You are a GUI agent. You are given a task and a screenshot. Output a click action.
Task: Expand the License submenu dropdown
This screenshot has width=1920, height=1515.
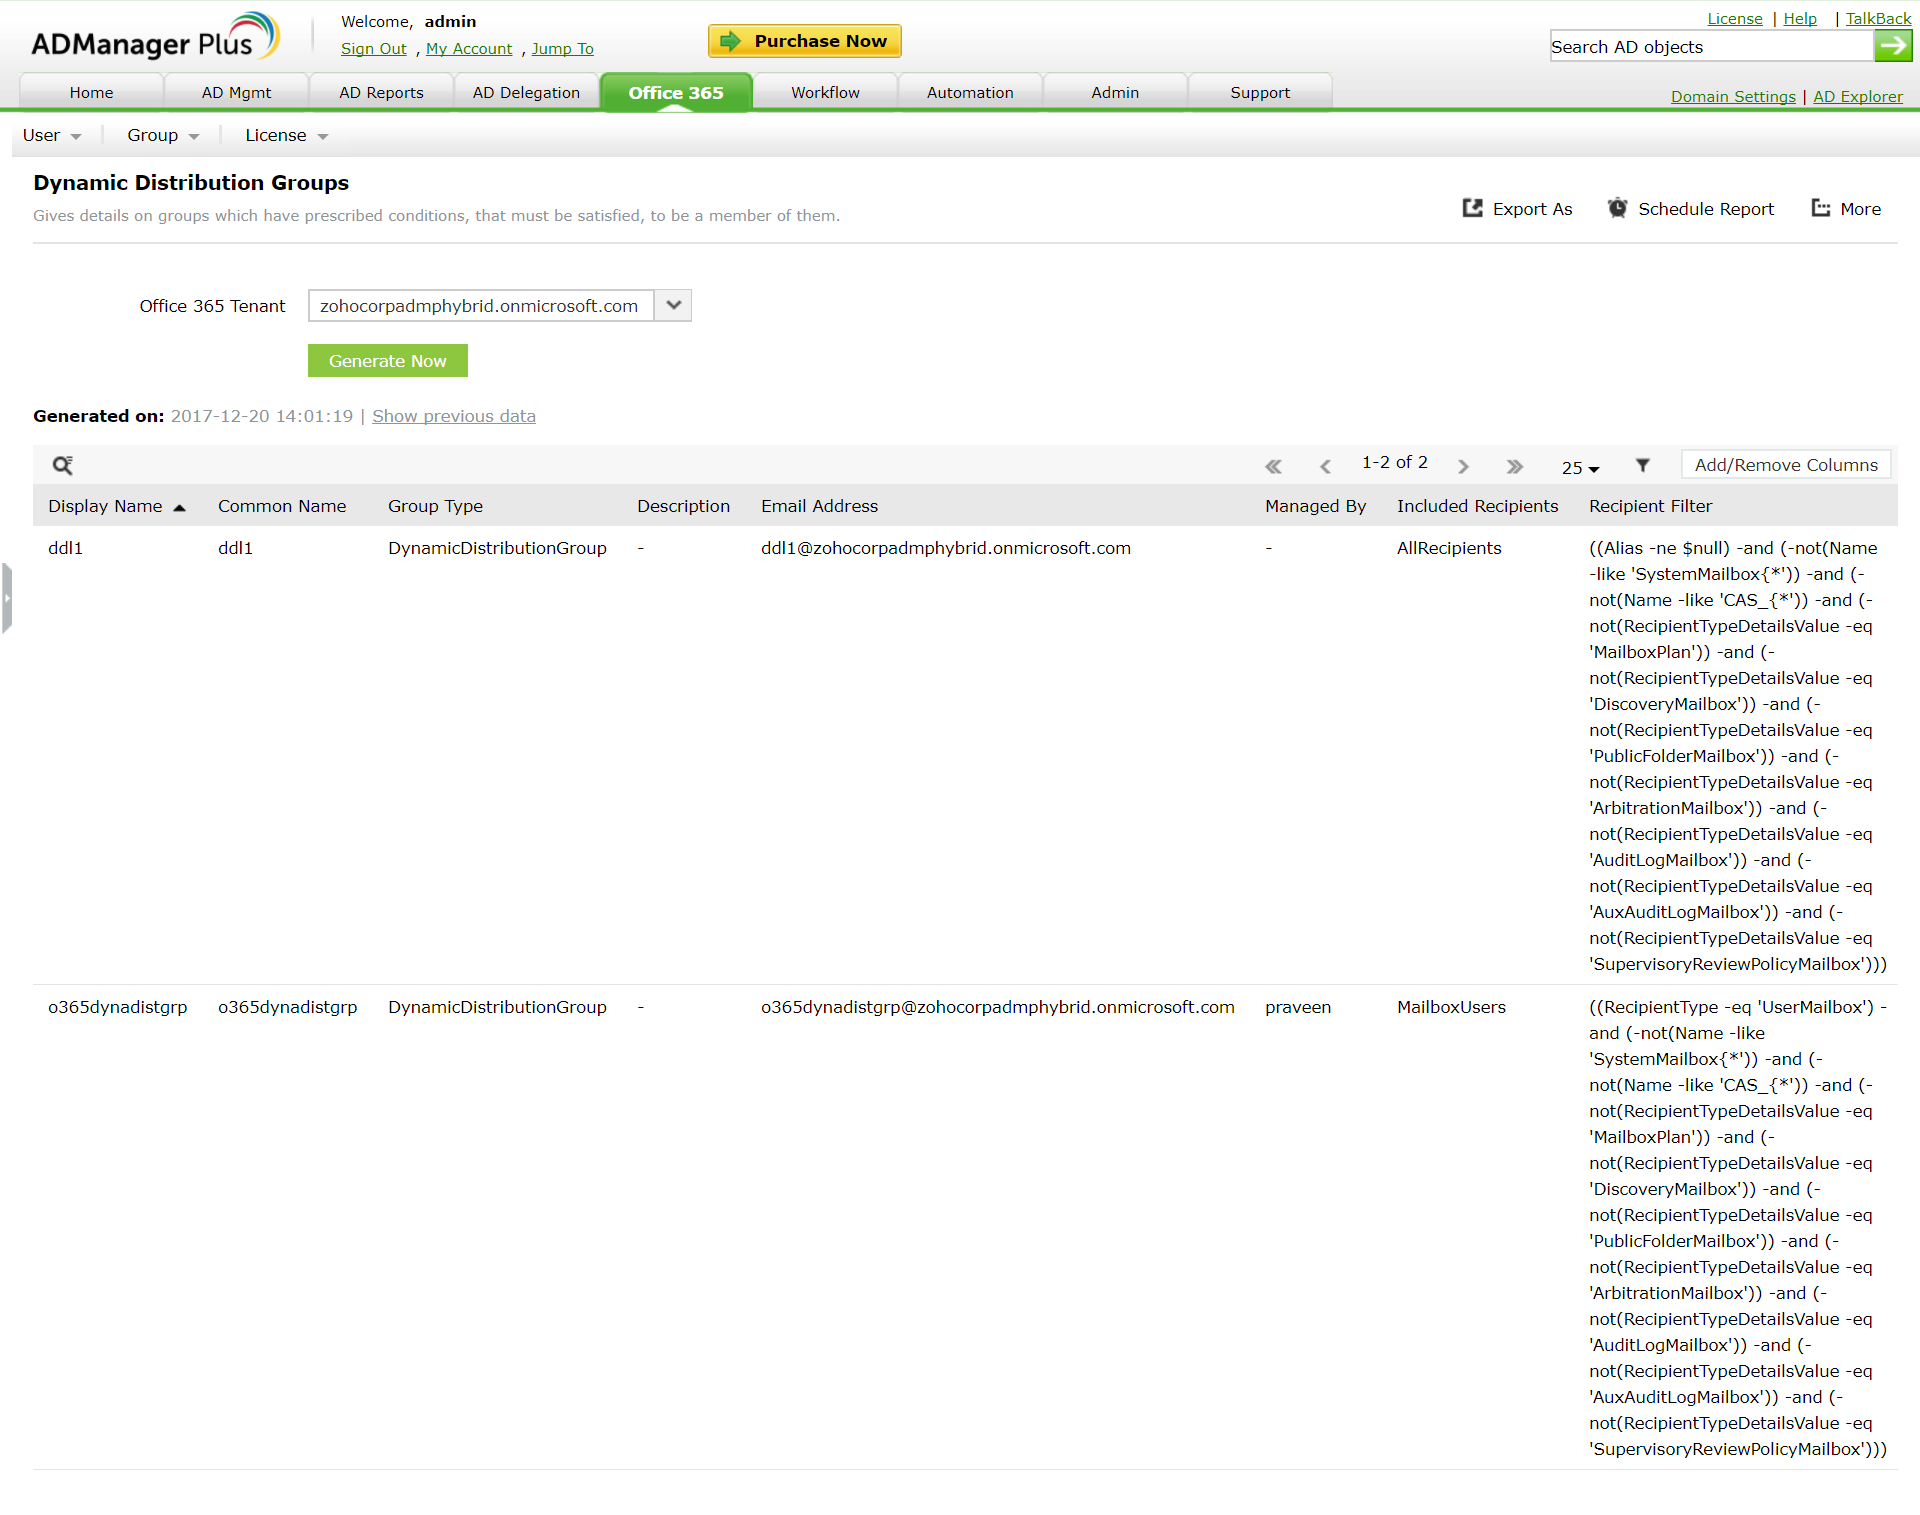pyautogui.click(x=286, y=135)
